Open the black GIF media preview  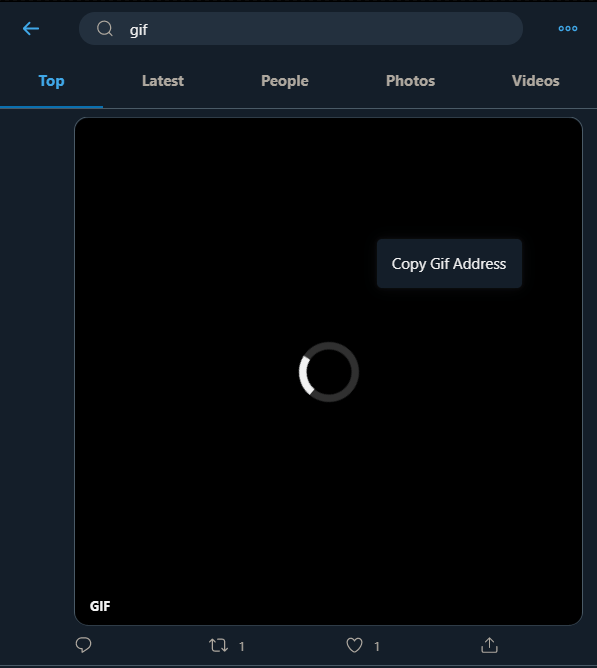[328, 371]
